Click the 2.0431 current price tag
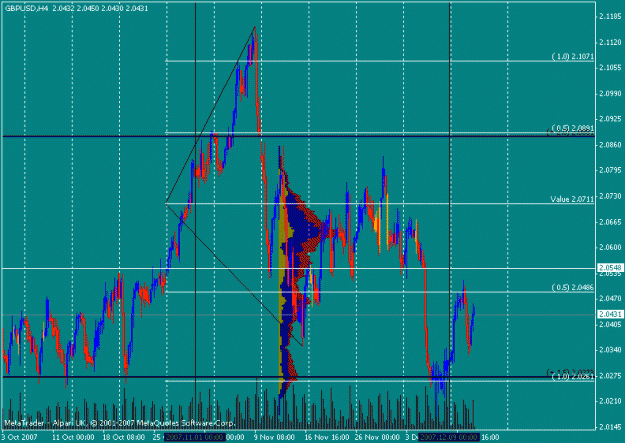This screenshot has height=443, width=625. coord(610,314)
